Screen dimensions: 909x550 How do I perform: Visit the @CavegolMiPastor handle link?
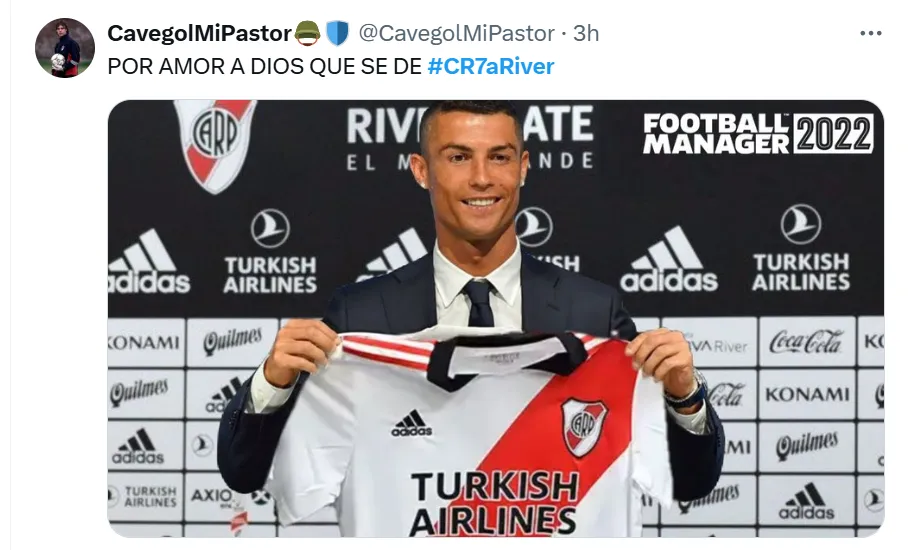(456, 34)
